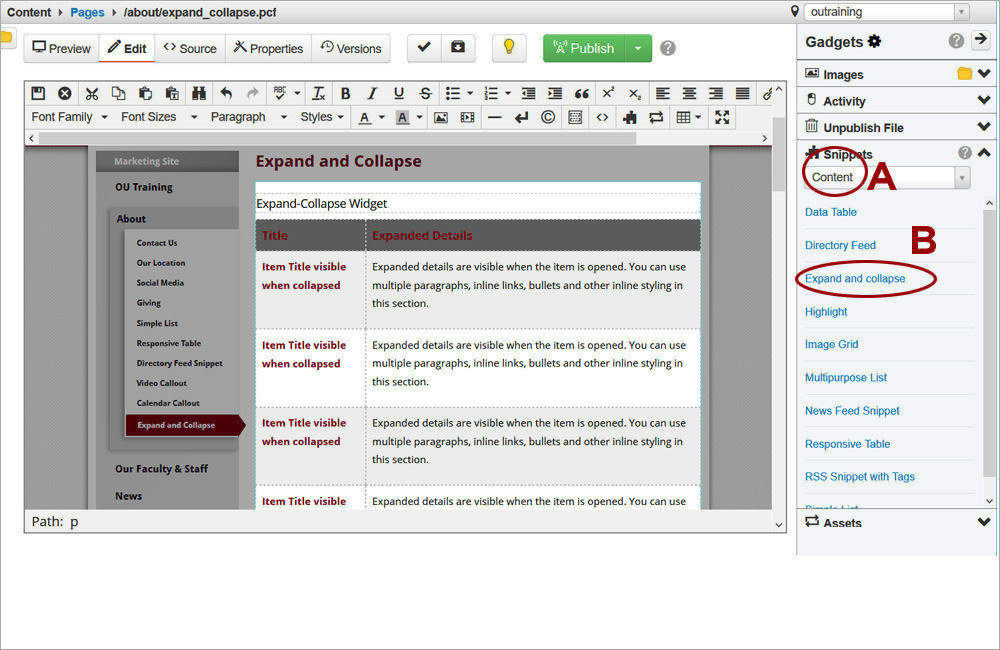Image resolution: width=1000 pixels, height=650 pixels.
Task: Open Publish options dropdown arrow
Action: (638, 48)
